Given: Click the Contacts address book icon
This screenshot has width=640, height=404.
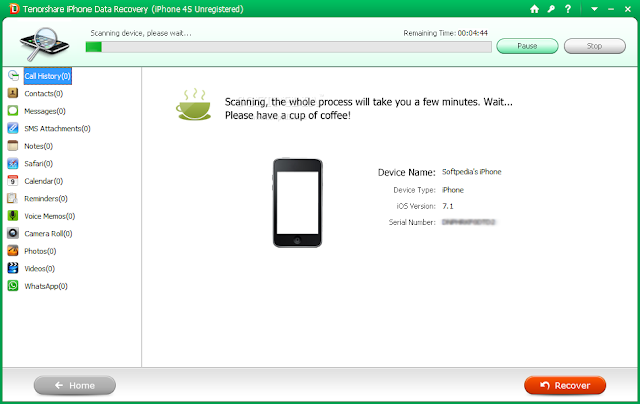Looking at the screenshot, I should point(13,93).
